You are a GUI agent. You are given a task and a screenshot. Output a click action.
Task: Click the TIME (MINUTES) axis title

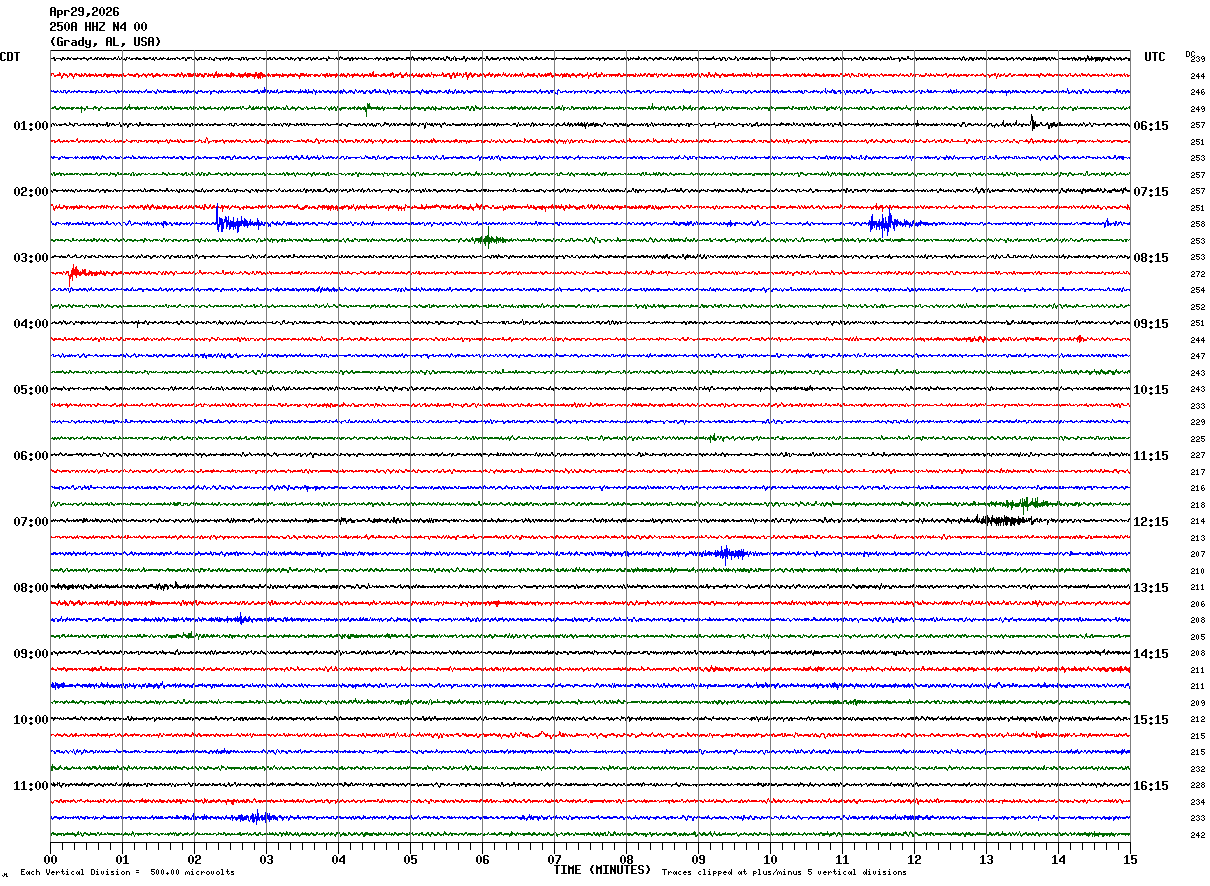602,870
